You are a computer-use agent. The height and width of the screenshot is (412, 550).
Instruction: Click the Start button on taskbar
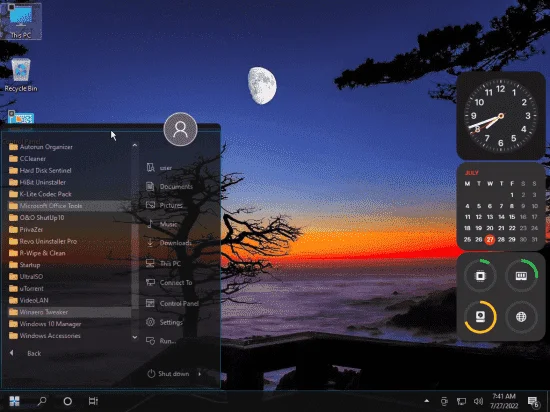tap(15, 401)
